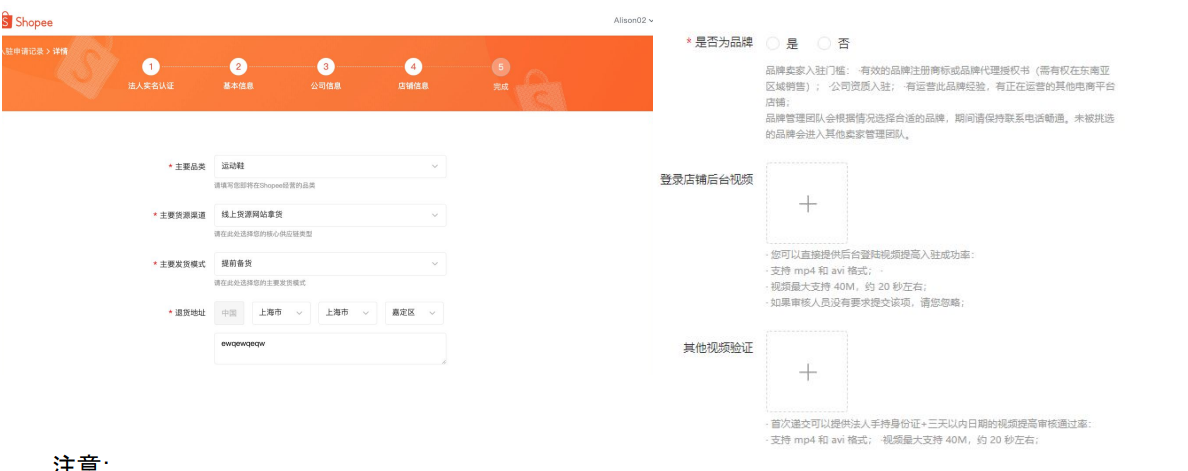The image size is (1188, 471).
Task: Click the 入驻申请记录 breadcrumb link
Action: [x=23, y=51]
